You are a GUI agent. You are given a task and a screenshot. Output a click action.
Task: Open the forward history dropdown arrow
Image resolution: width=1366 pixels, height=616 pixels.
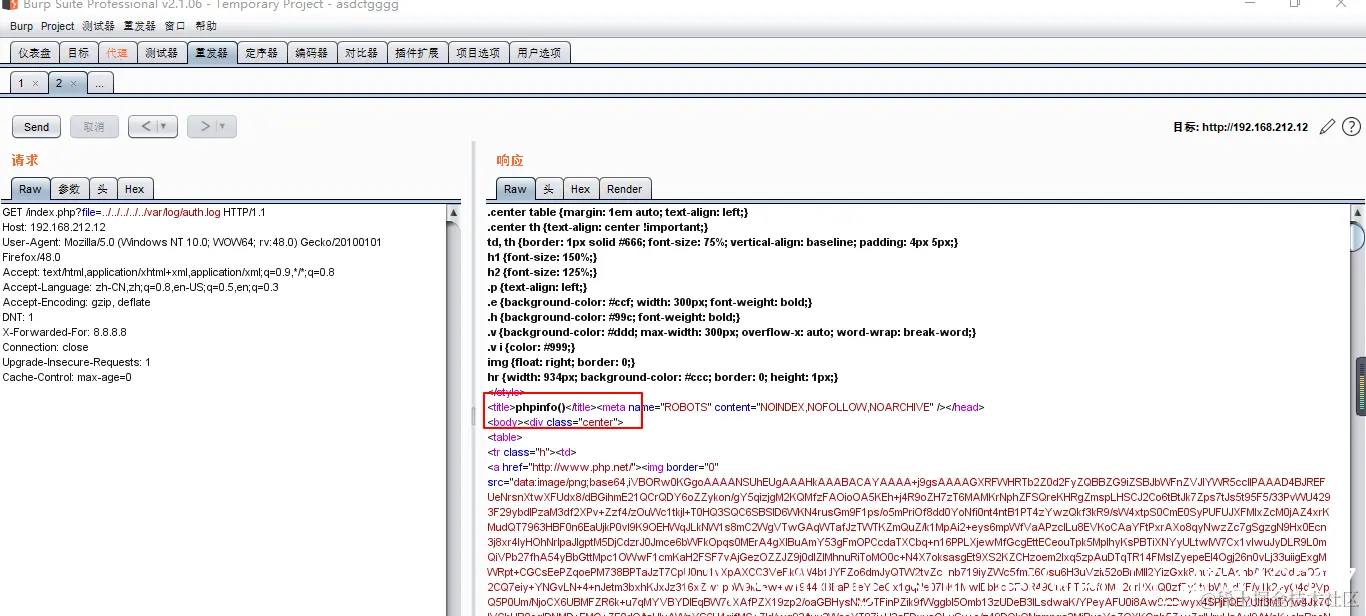click(x=222, y=127)
